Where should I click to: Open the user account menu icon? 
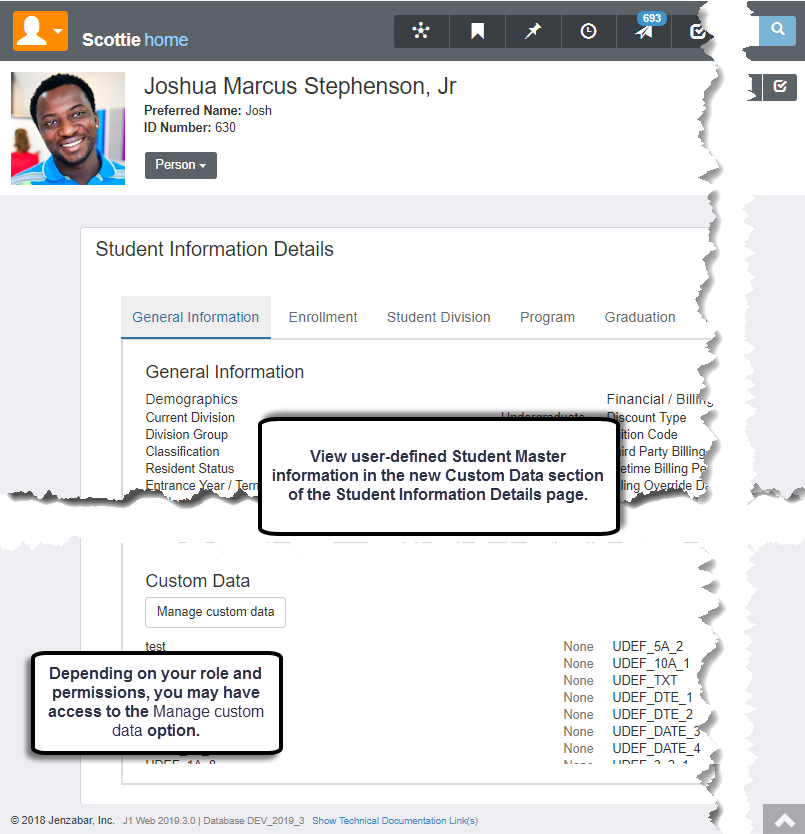(40, 32)
